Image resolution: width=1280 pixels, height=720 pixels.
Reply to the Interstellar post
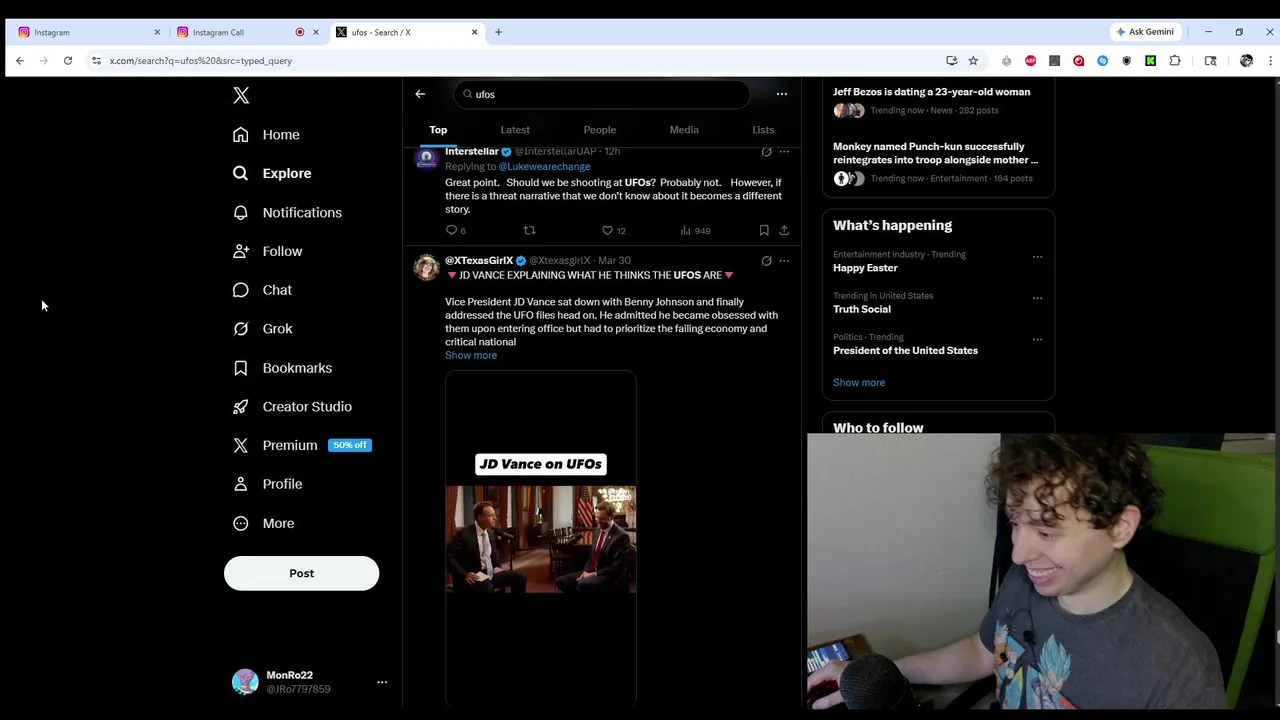(x=452, y=230)
